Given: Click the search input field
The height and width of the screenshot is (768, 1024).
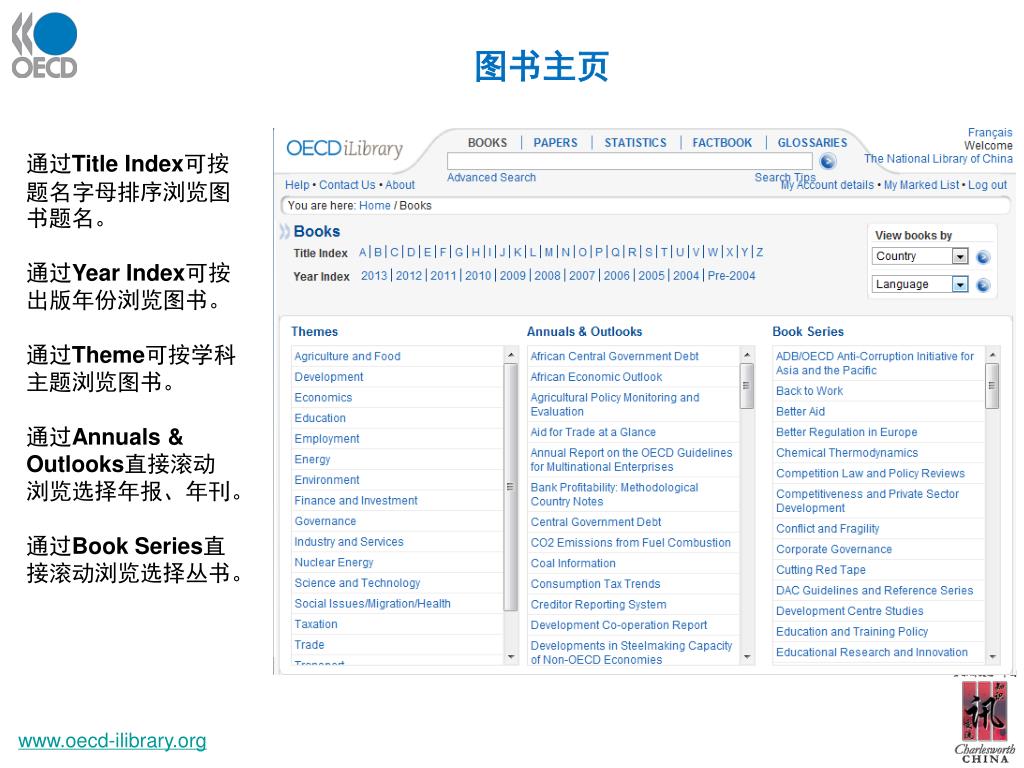Looking at the screenshot, I should click(x=630, y=161).
